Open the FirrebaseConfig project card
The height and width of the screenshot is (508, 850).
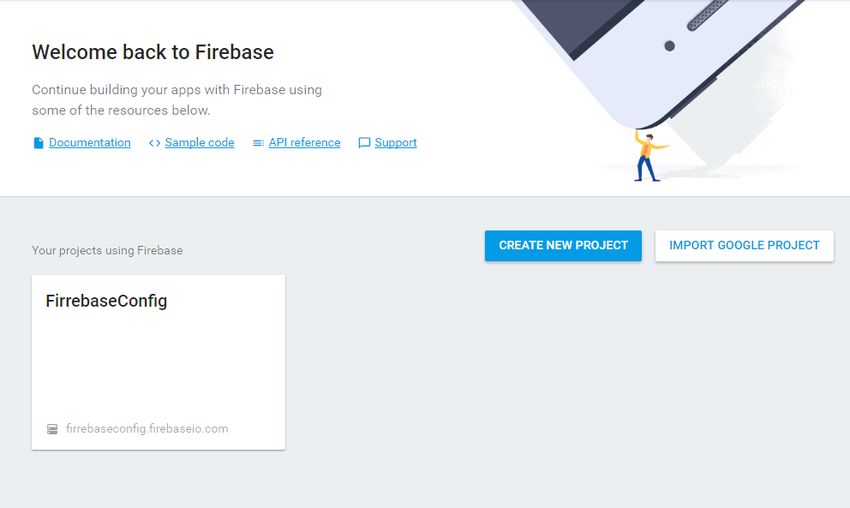pos(158,362)
